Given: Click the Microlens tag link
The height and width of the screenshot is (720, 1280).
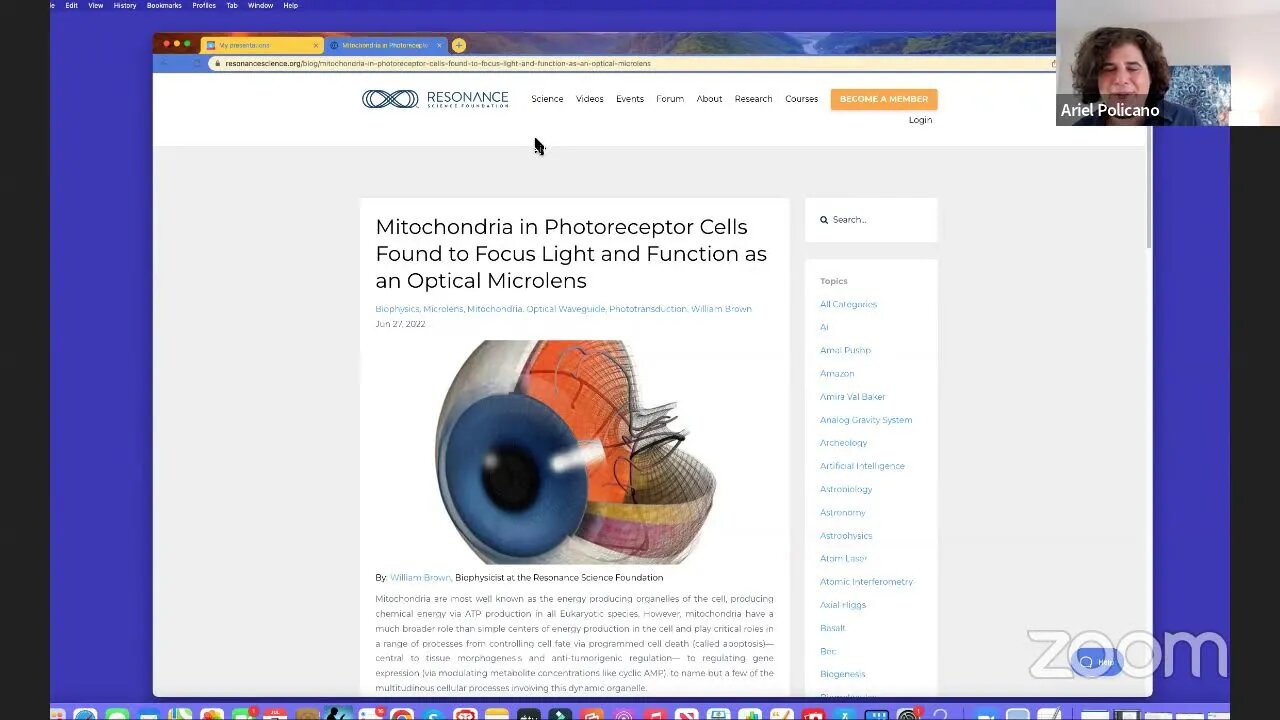Looking at the screenshot, I should 443,309.
